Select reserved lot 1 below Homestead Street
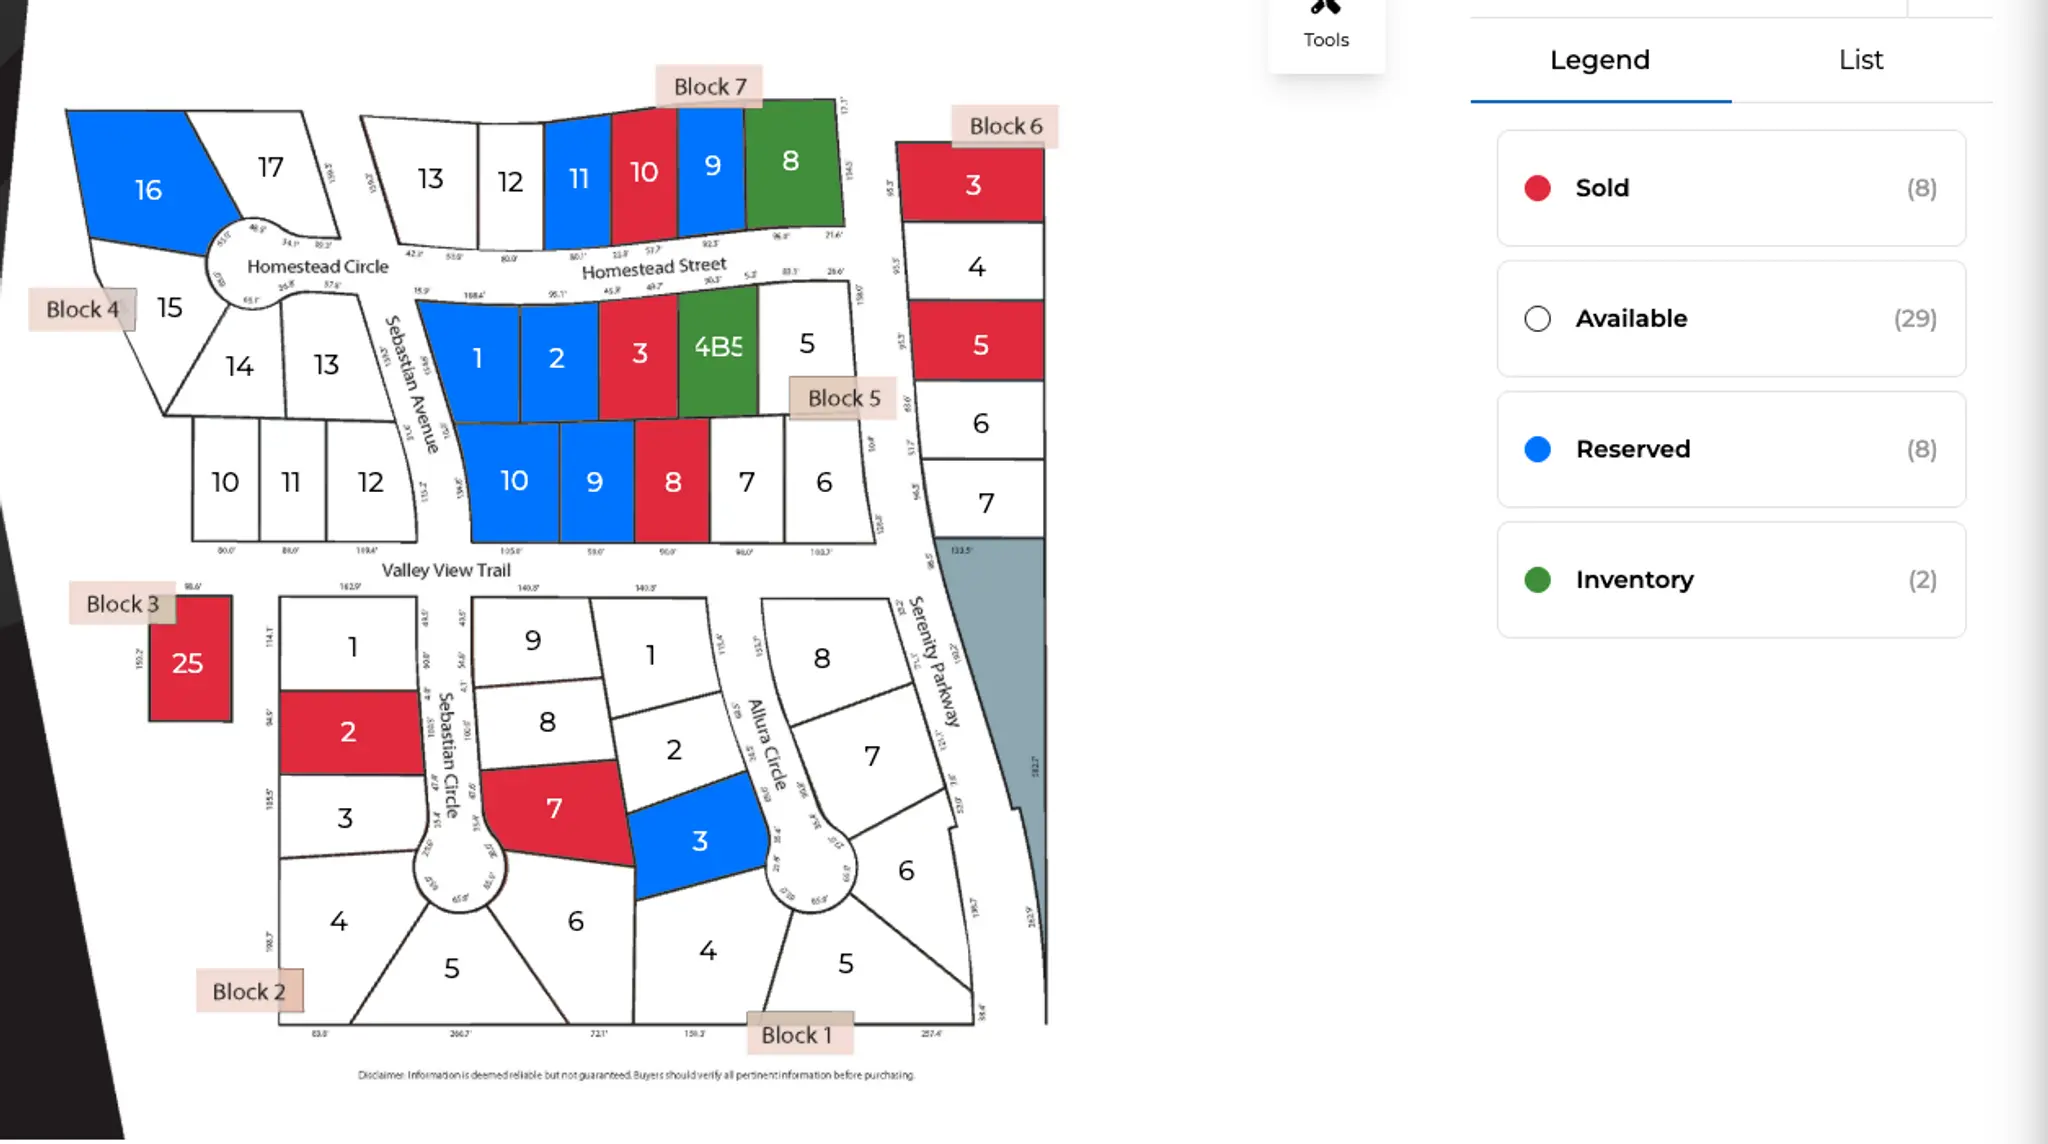The height and width of the screenshot is (1144, 2048). point(476,358)
